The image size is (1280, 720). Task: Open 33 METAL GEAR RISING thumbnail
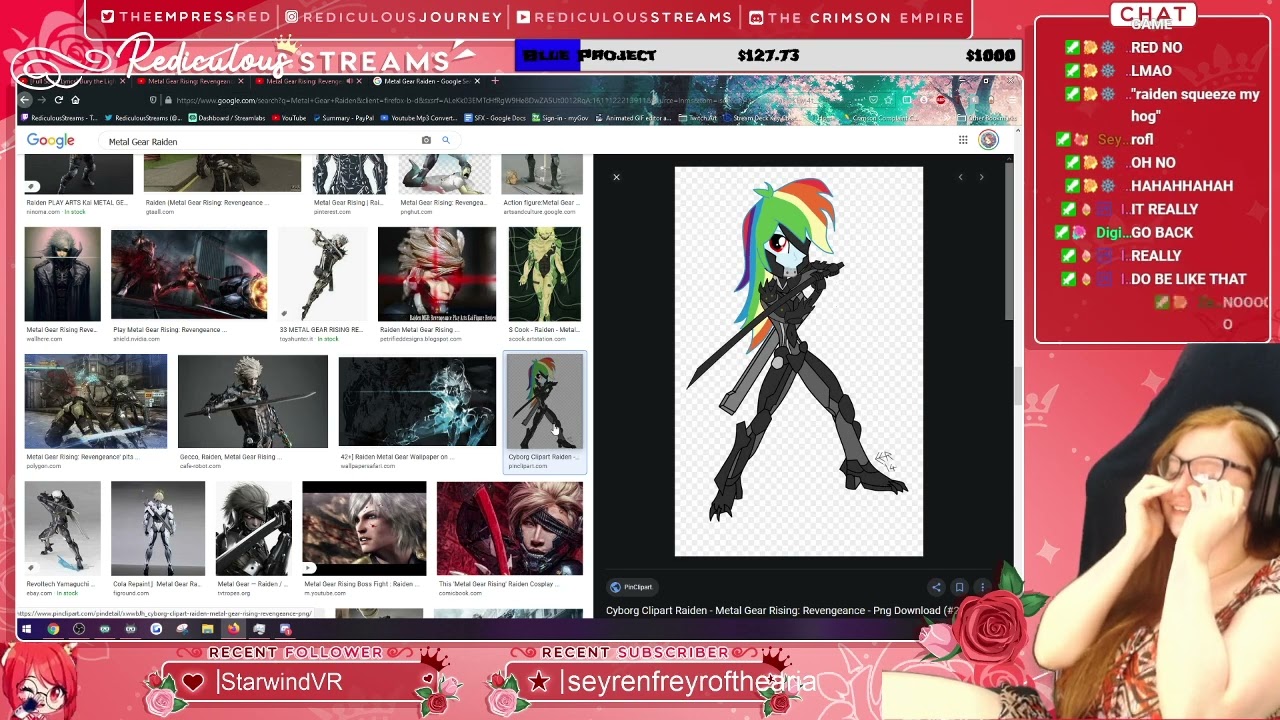tap(322, 274)
